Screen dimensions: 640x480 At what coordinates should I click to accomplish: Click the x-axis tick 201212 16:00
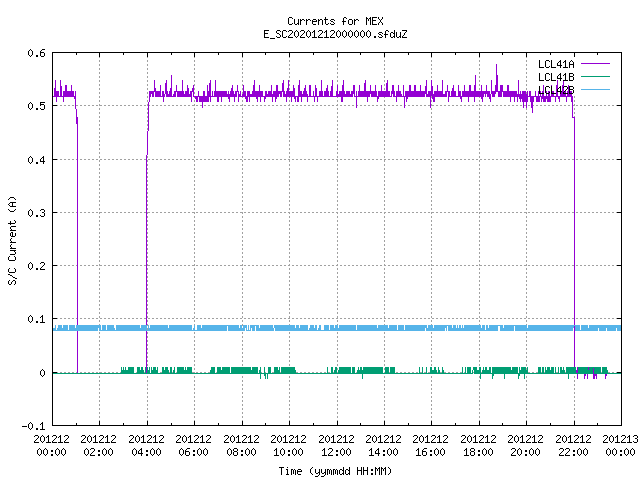click(x=431, y=445)
